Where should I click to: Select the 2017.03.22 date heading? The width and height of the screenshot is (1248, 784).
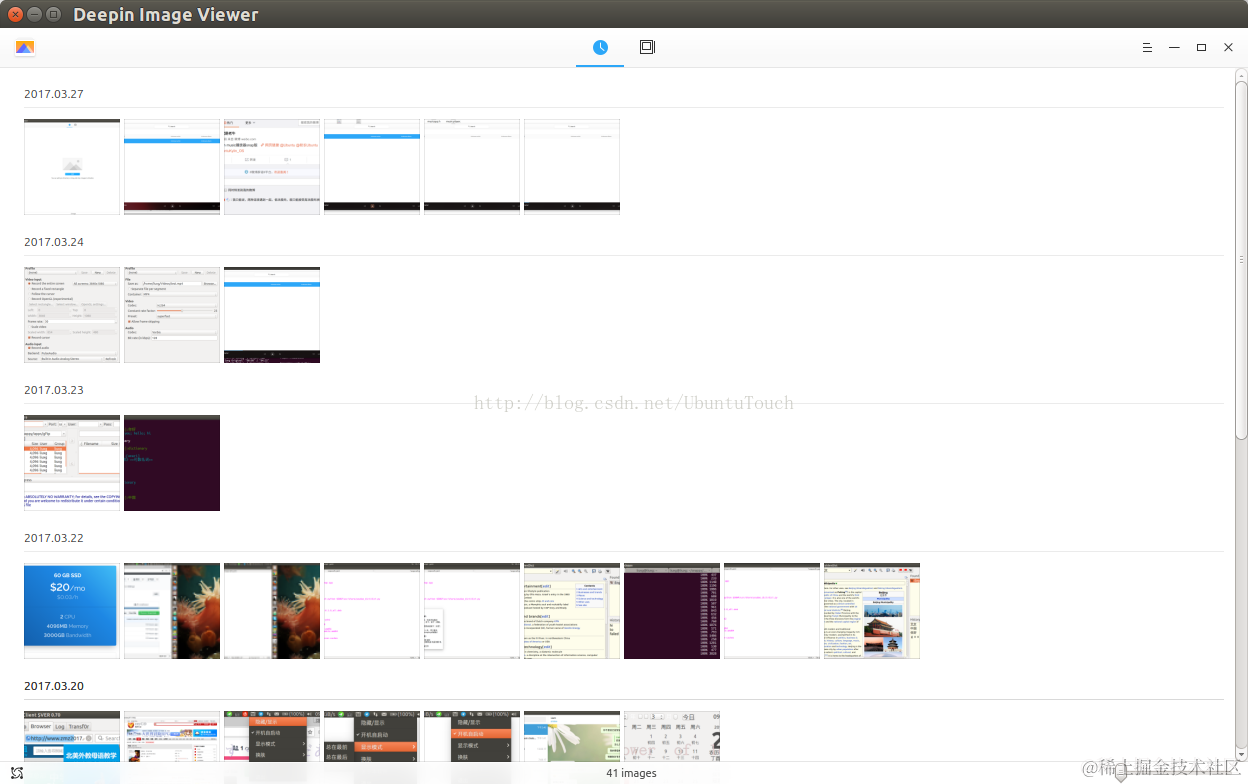[54, 538]
